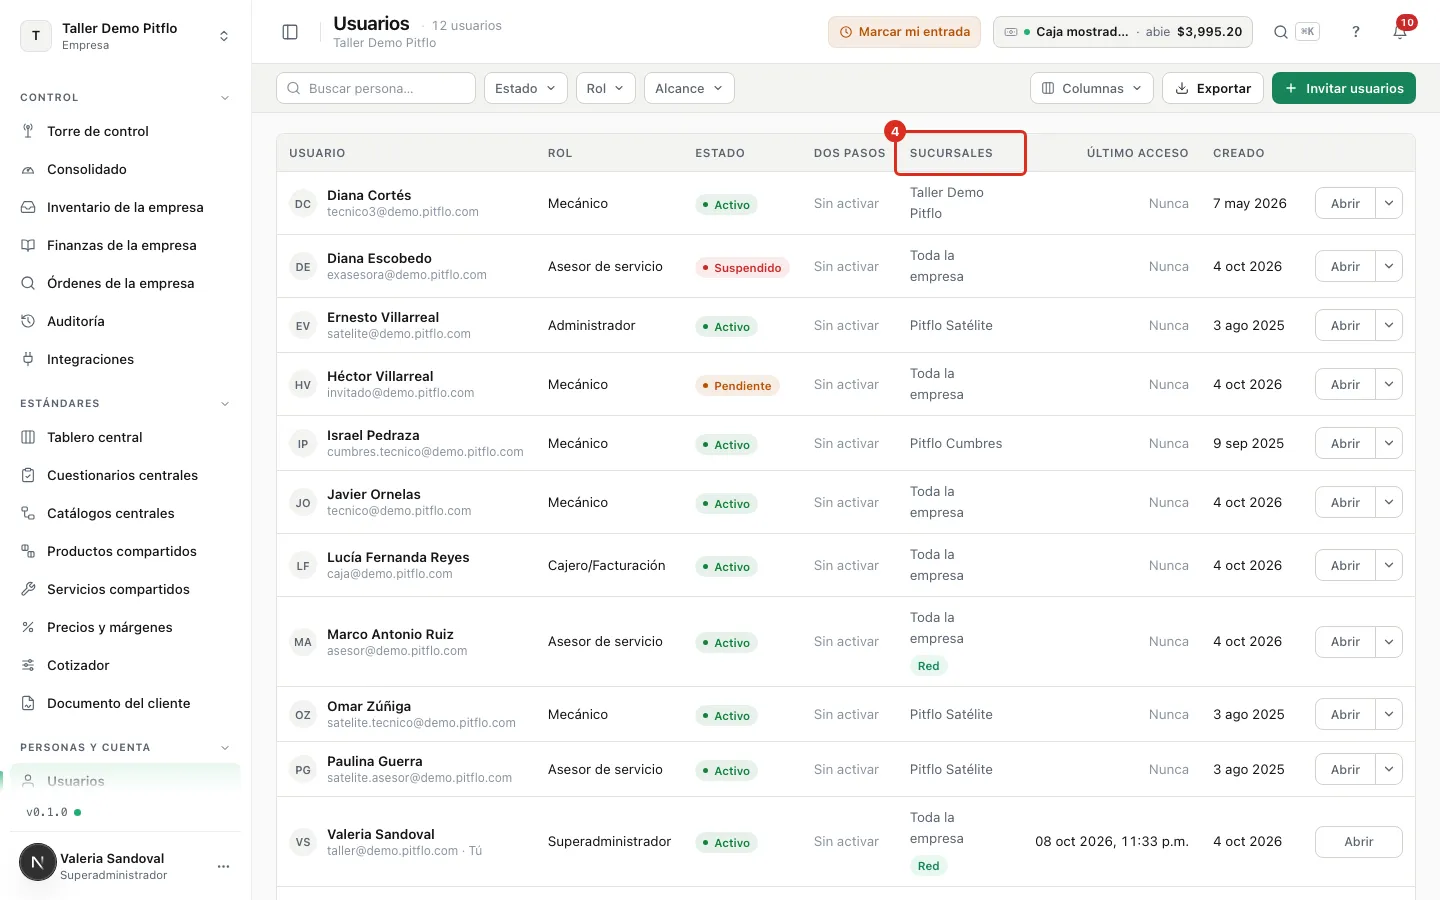Collapse the CONTROL sidebar section
Viewport: 1440px width, 900px height.
(x=225, y=98)
